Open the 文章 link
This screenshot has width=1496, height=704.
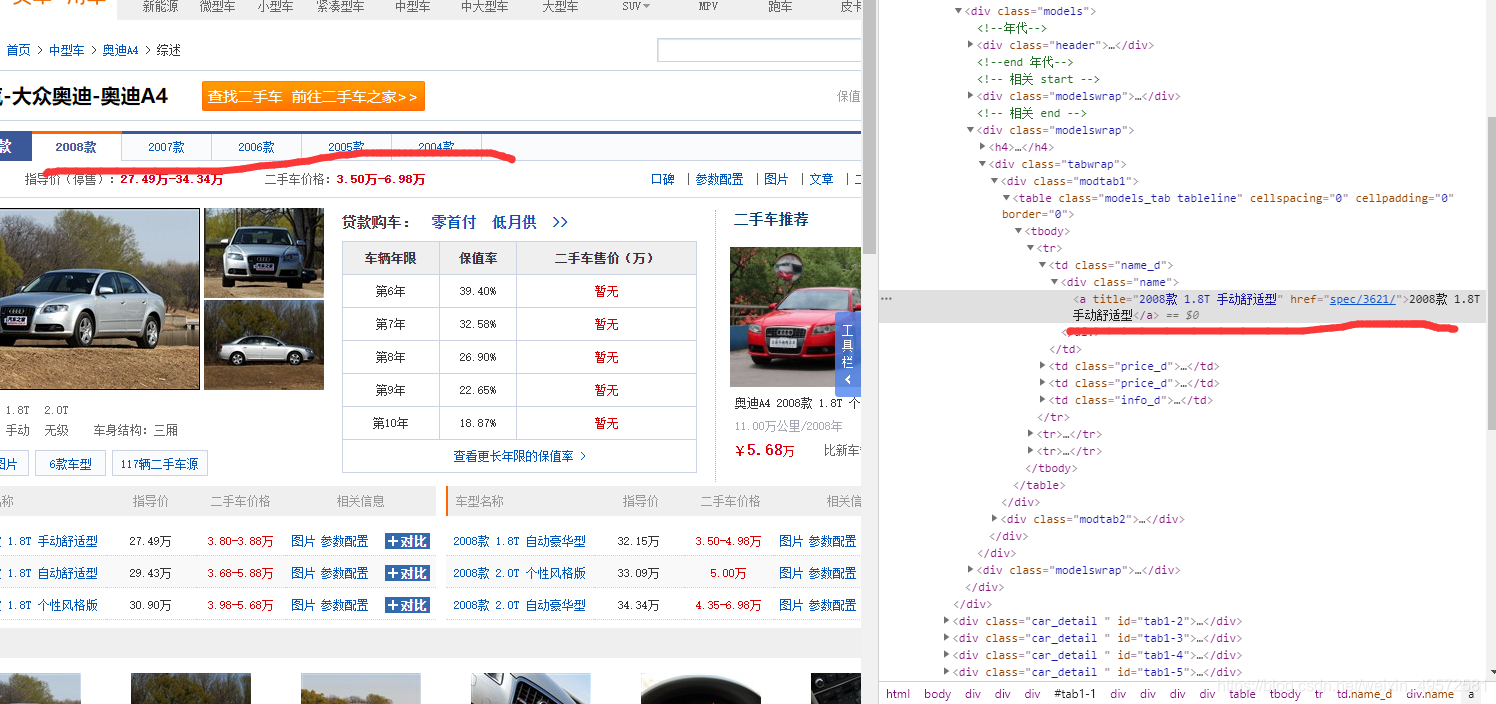click(821, 179)
